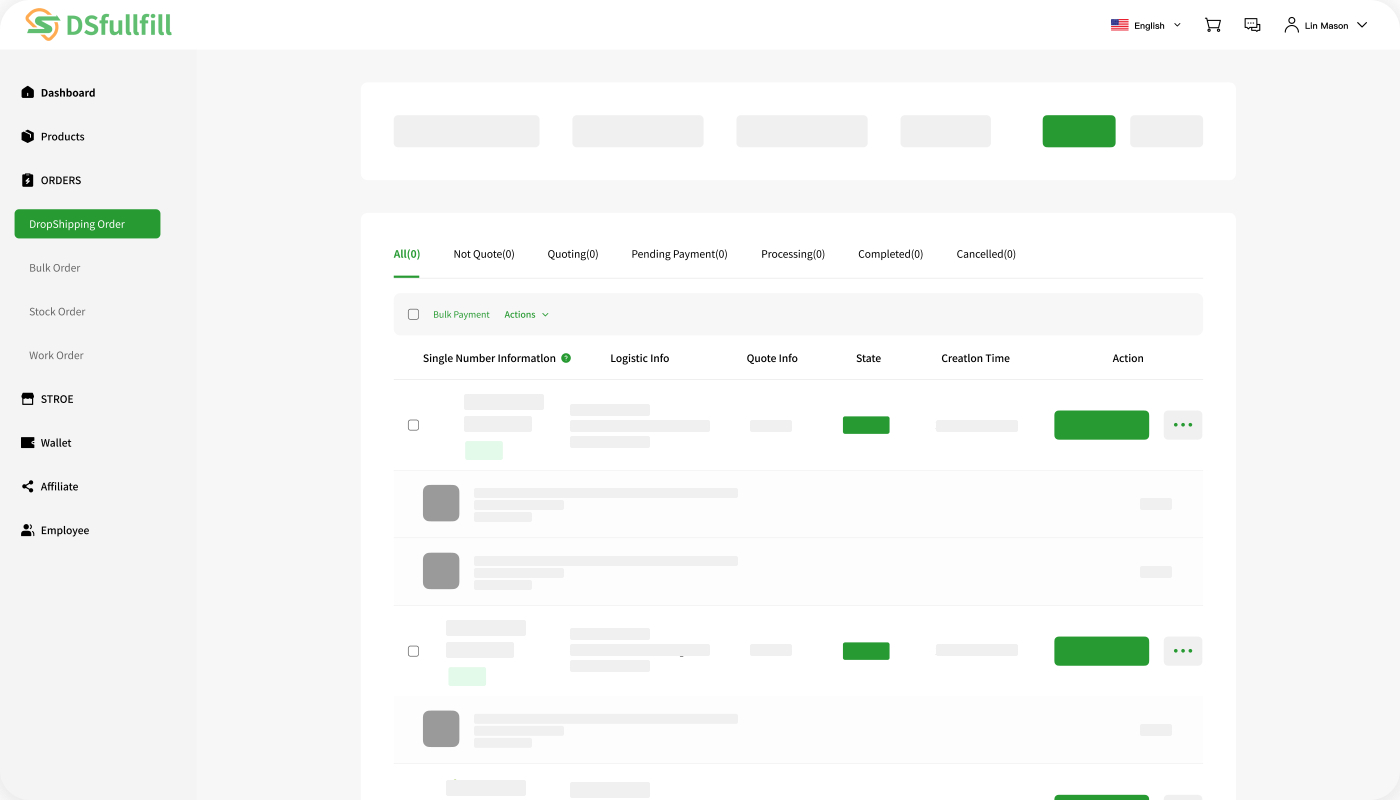Click the Affiliate share icon
The width and height of the screenshot is (1400, 800).
[27, 486]
